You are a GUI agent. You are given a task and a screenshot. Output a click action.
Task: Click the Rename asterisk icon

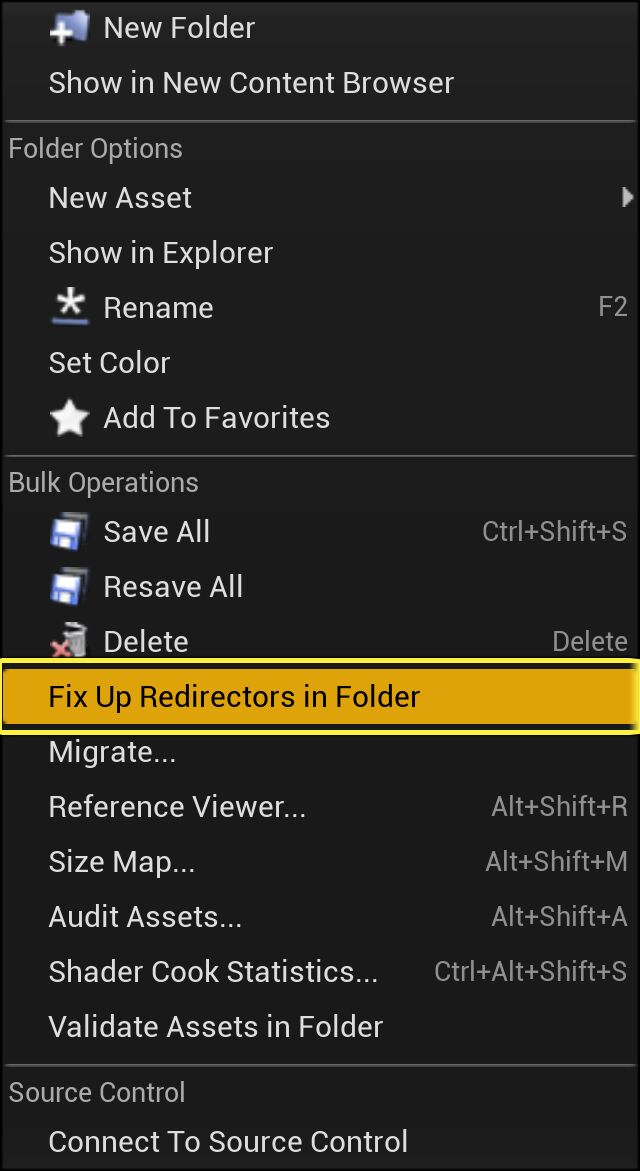tap(71, 307)
